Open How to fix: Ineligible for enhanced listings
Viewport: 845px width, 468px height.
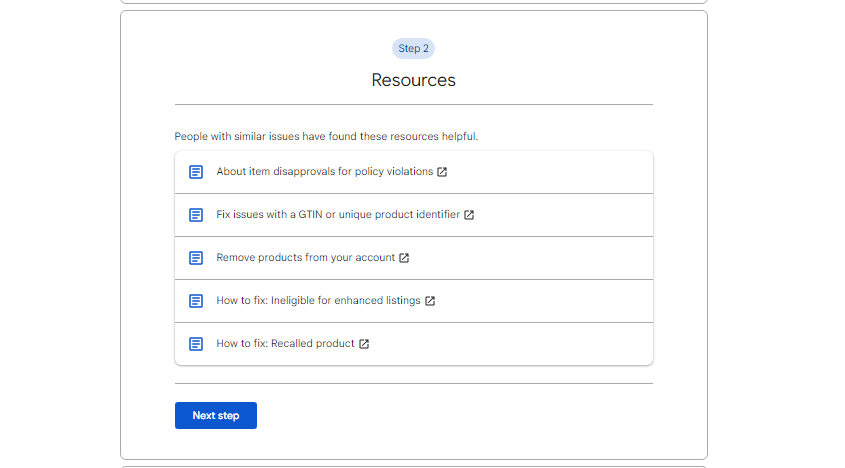318,300
